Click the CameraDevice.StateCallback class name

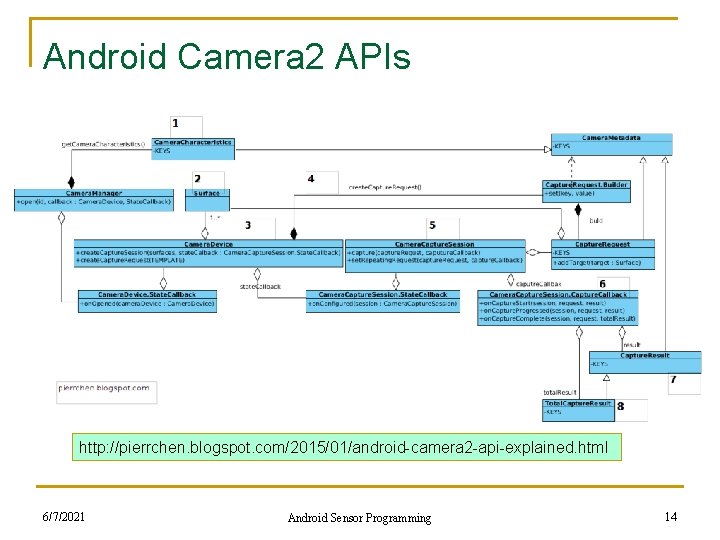pos(147,294)
